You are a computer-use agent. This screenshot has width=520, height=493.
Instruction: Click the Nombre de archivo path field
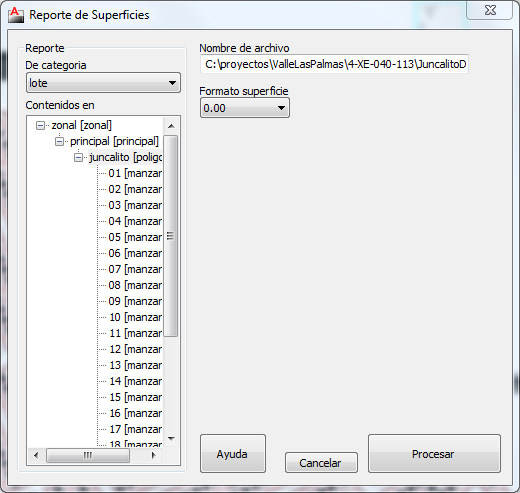tap(334, 64)
